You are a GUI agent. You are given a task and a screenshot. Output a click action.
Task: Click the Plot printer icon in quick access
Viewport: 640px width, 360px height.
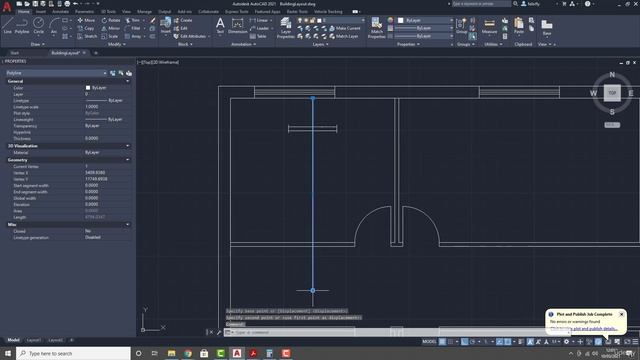pos(67,4)
